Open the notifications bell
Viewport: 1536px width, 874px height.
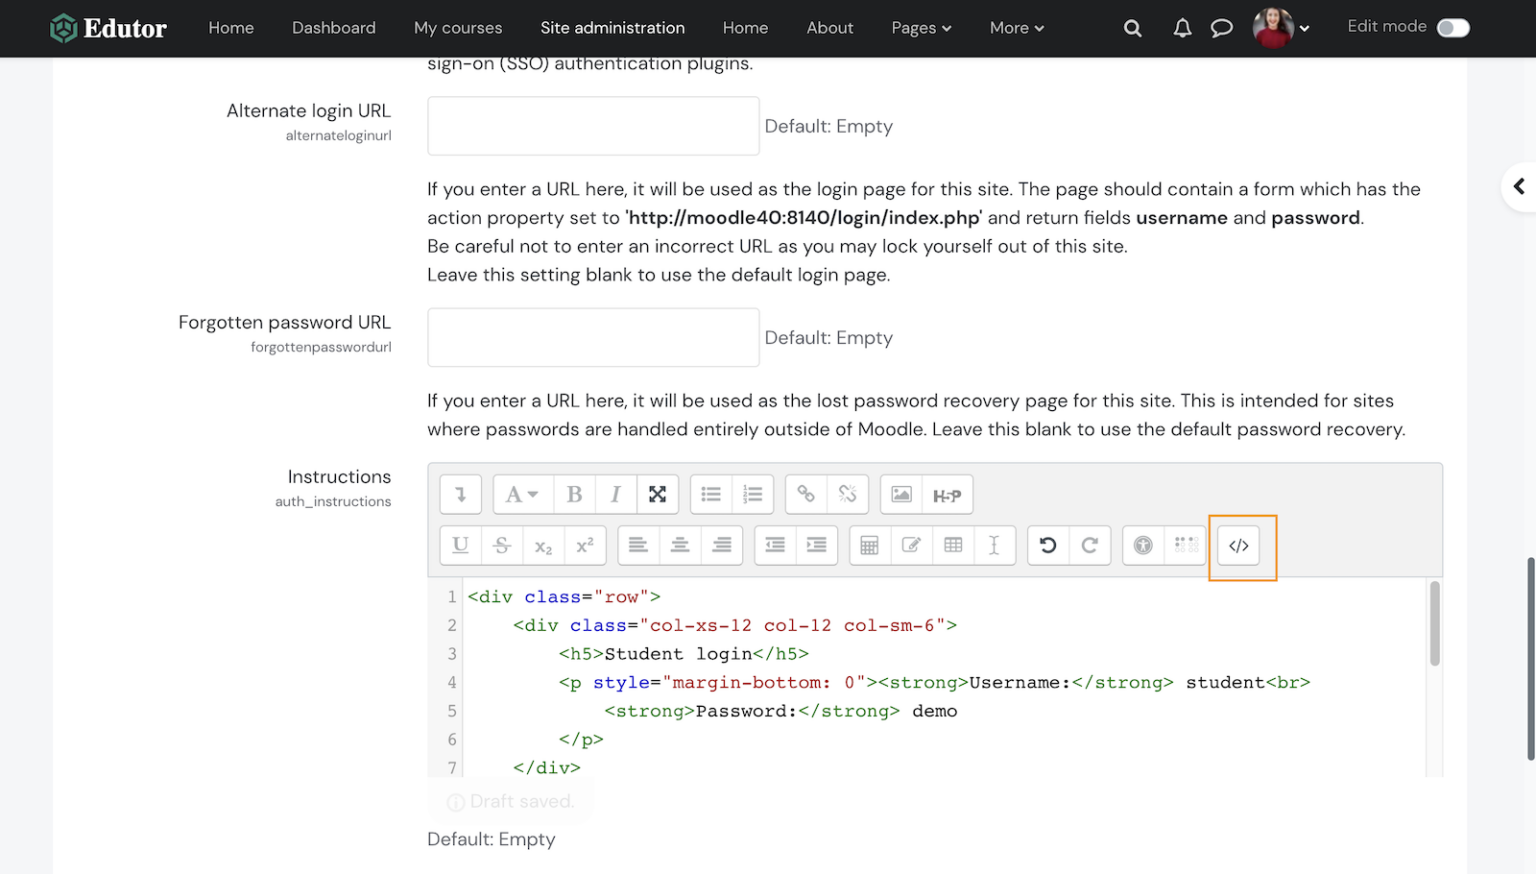coord(1181,28)
